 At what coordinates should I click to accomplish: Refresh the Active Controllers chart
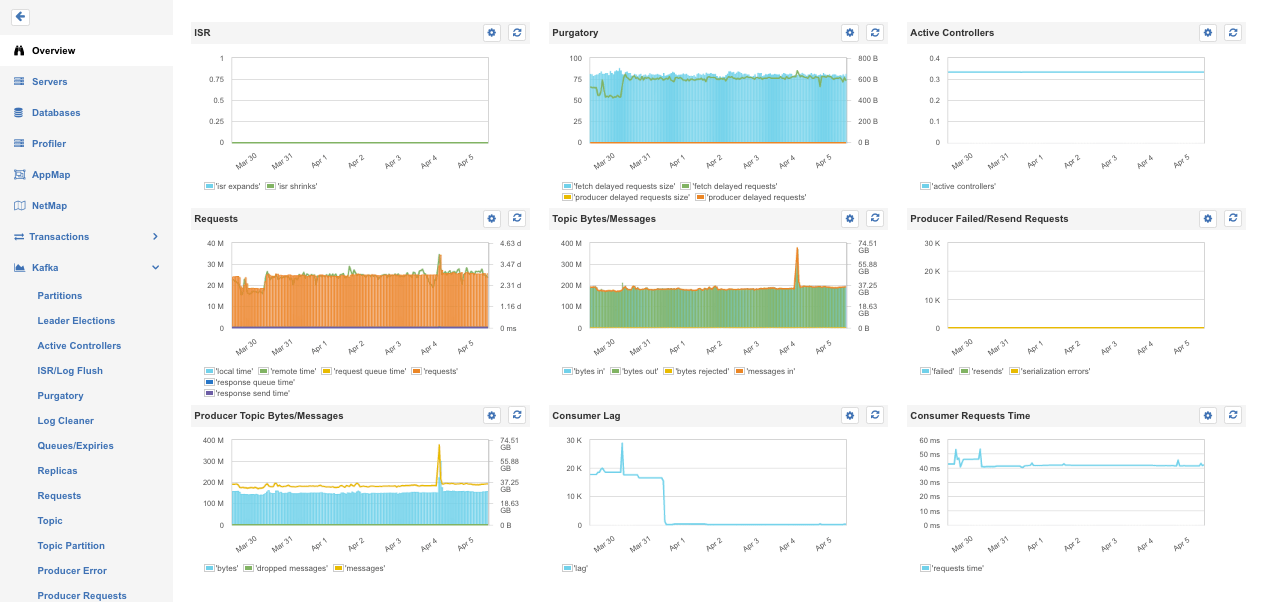[x=1233, y=33]
